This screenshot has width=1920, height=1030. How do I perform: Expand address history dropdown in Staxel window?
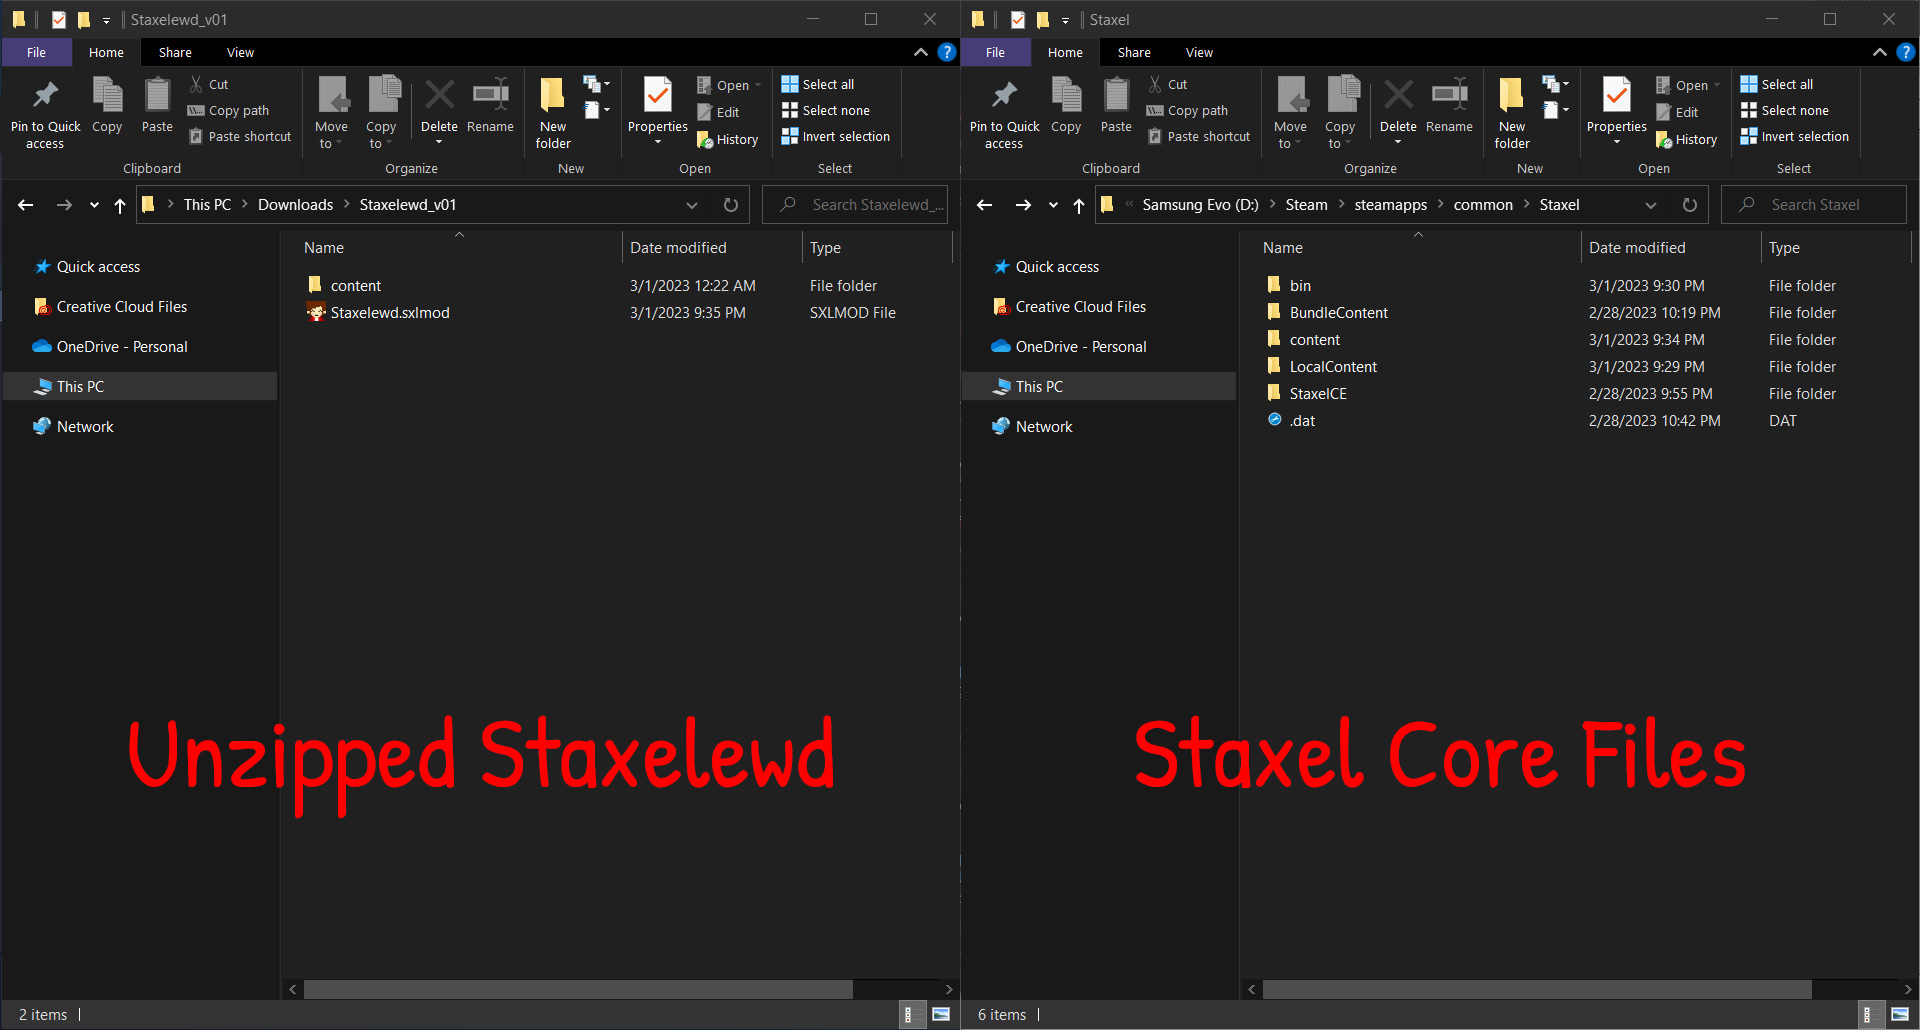pos(1651,205)
